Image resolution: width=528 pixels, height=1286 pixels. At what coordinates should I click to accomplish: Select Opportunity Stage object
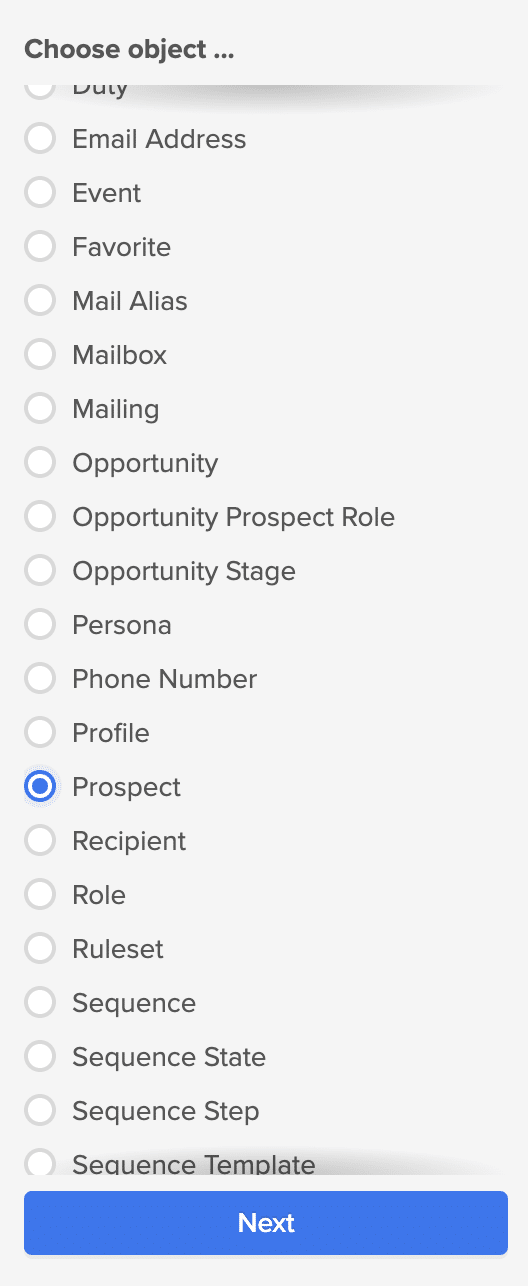point(40,571)
